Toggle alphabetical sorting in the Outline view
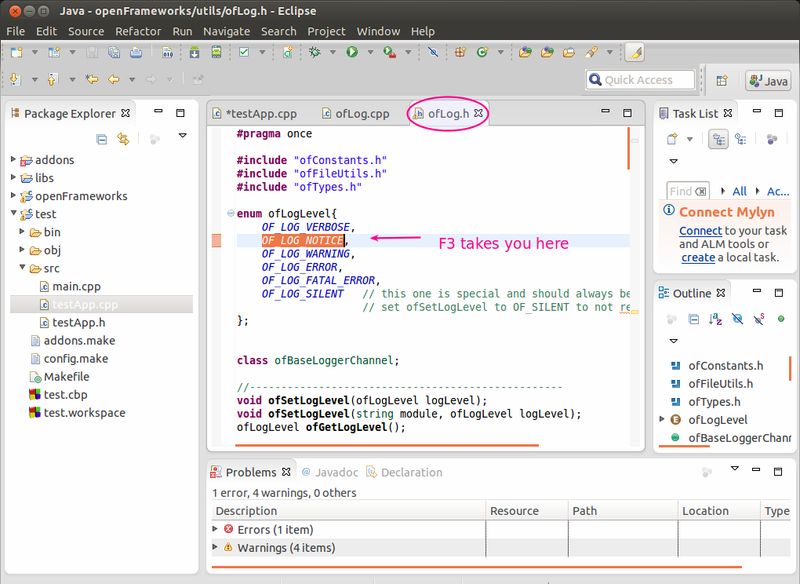Screen dimensions: 800x584 [713, 318]
